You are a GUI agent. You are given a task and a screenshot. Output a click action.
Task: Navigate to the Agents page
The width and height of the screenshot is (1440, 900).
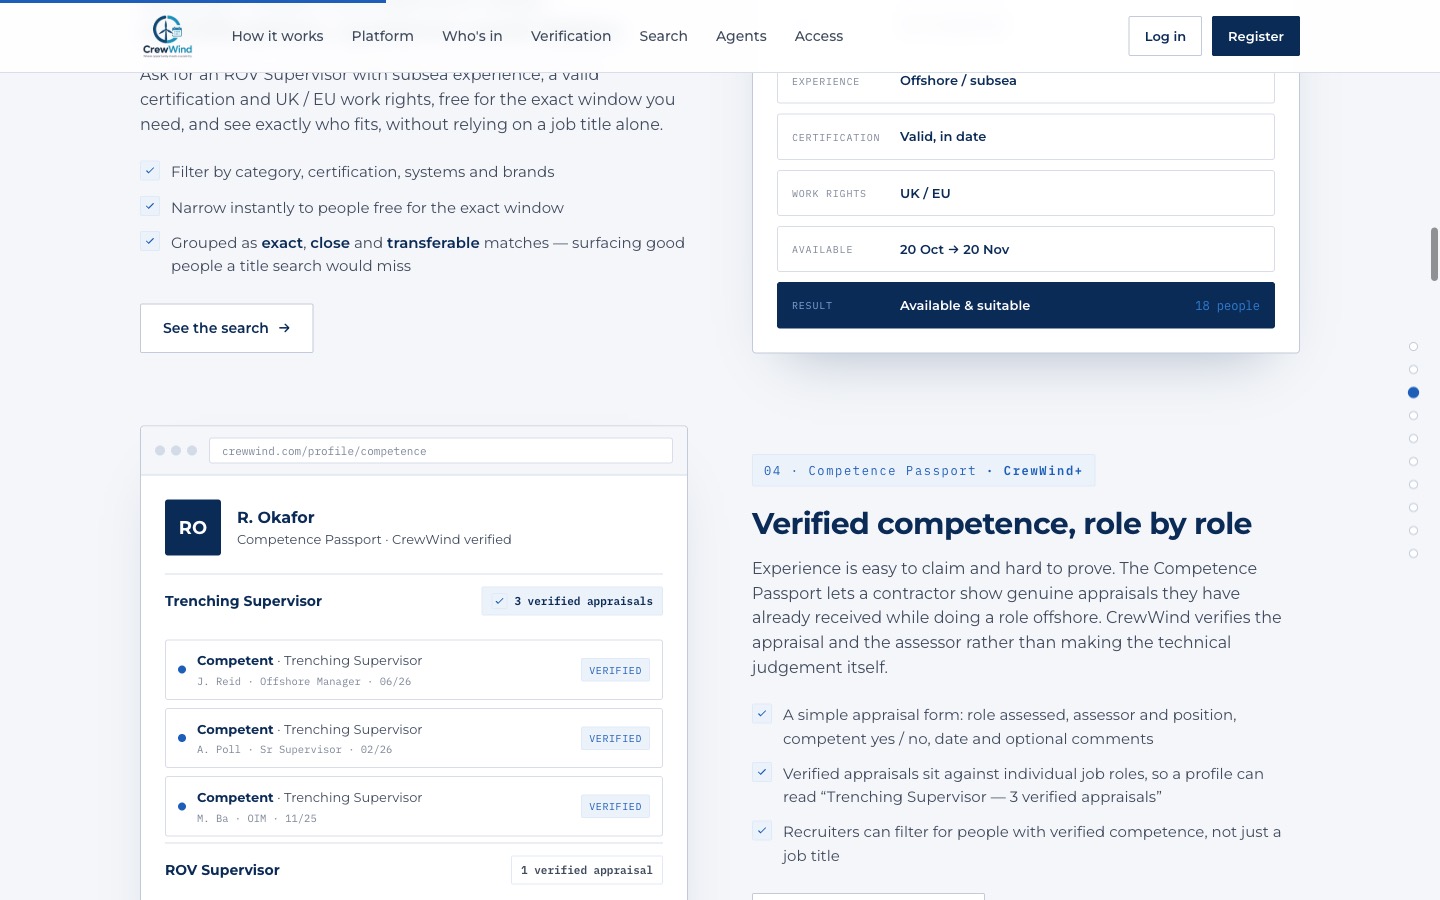point(741,36)
